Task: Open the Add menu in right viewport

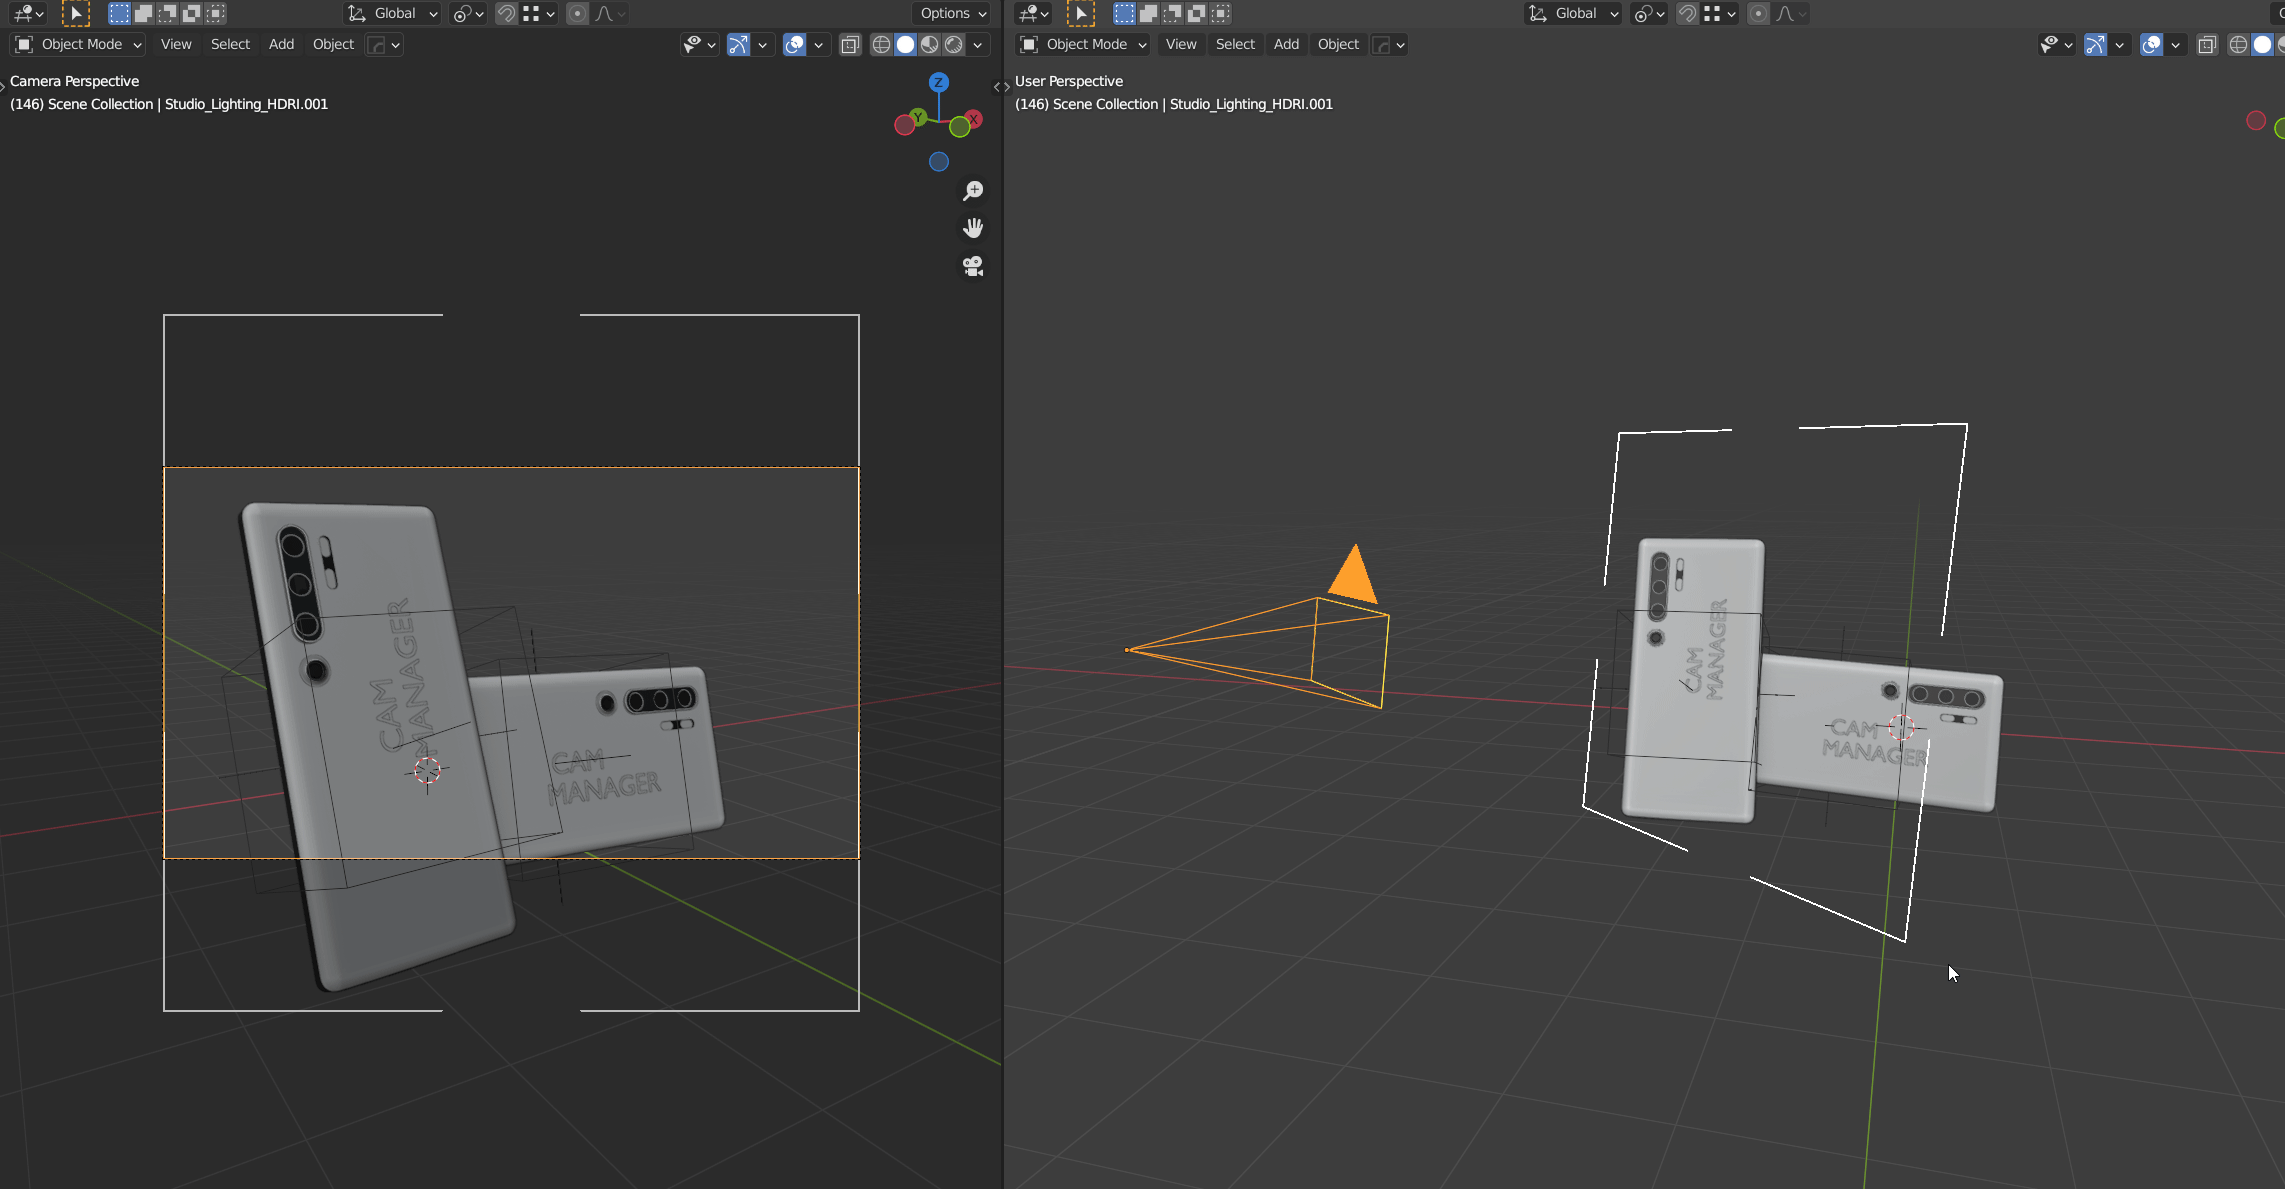Action: pyautogui.click(x=1286, y=44)
